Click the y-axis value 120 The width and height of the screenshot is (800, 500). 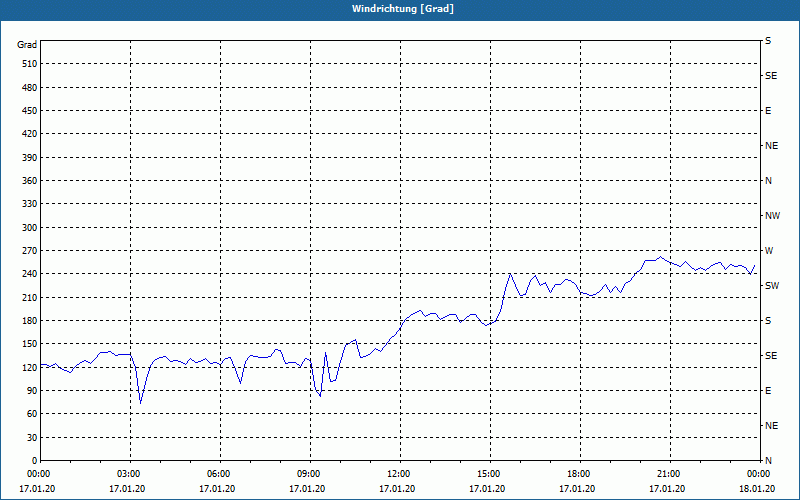tap(30, 367)
